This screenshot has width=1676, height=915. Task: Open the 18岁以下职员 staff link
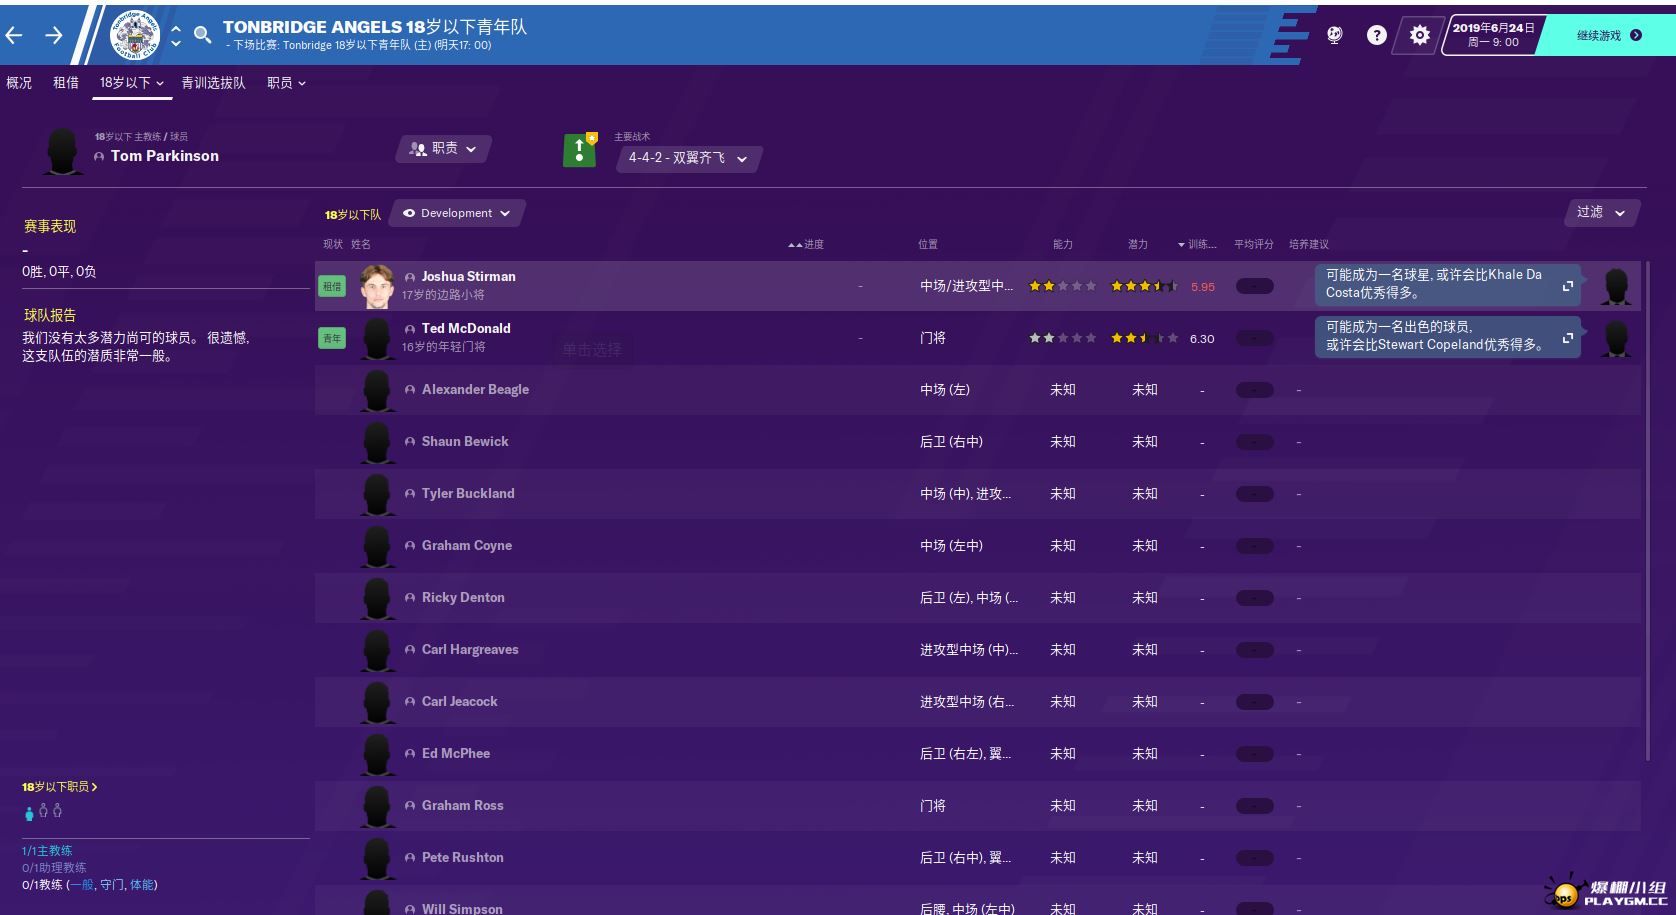coord(60,787)
